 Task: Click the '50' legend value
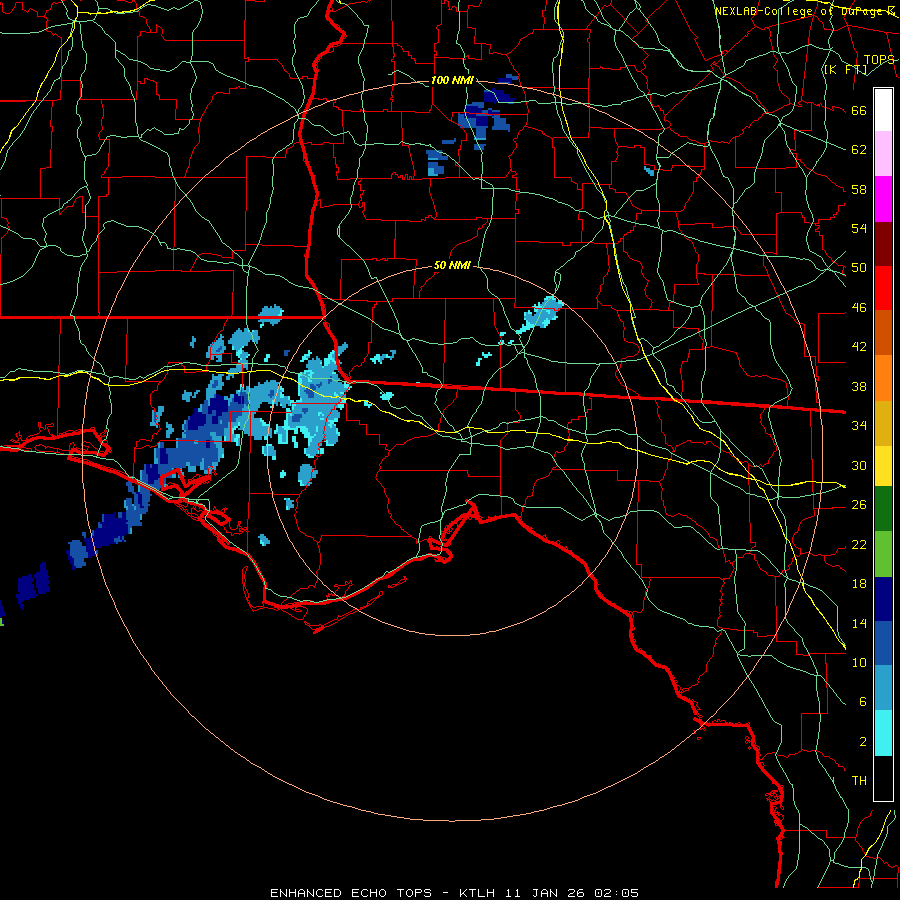point(859,268)
